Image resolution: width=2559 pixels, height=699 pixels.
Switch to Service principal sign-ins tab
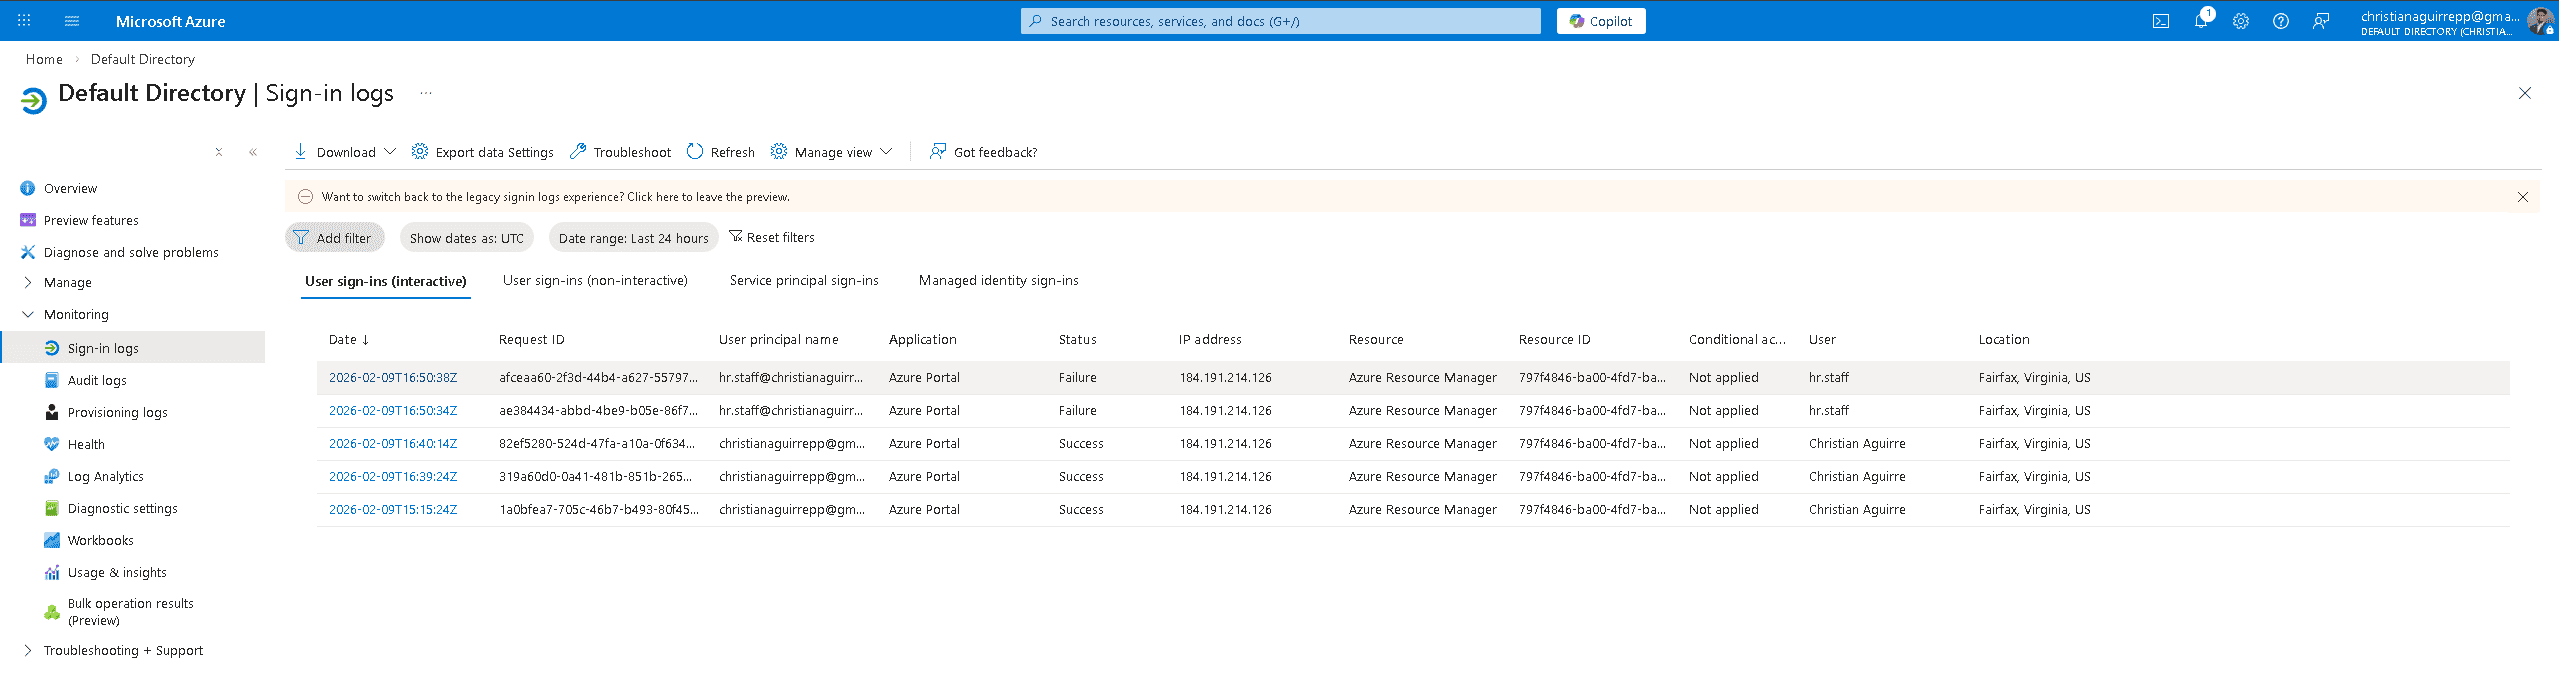[804, 281]
